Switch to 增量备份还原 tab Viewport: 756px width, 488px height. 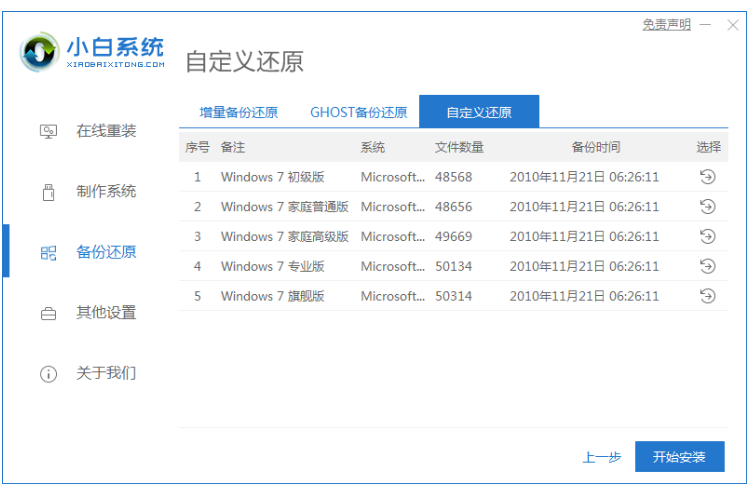click(x=239, y=112)
